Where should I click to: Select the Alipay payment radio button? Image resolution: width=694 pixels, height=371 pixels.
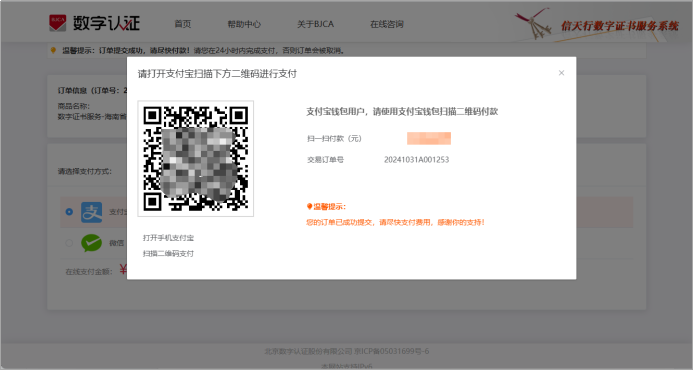(x=69, y=212)
